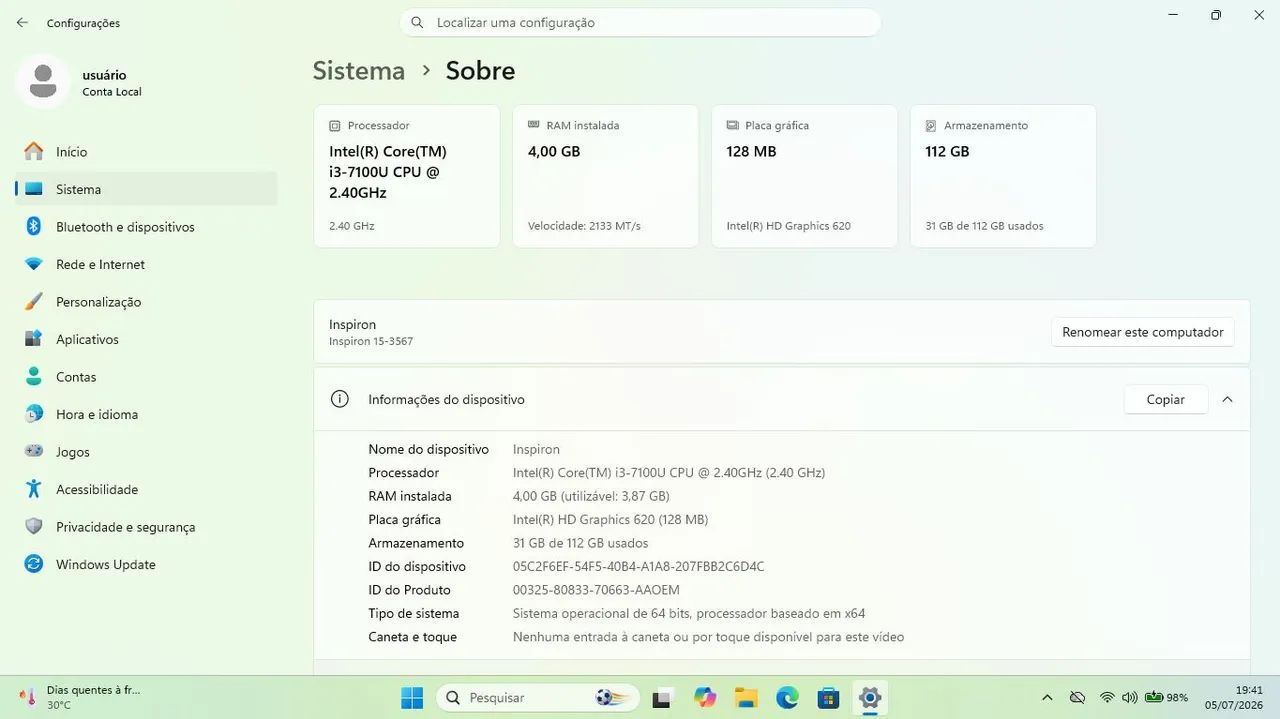
Task: Click the Caneta e toque label
Action: [x=412, y=637]
